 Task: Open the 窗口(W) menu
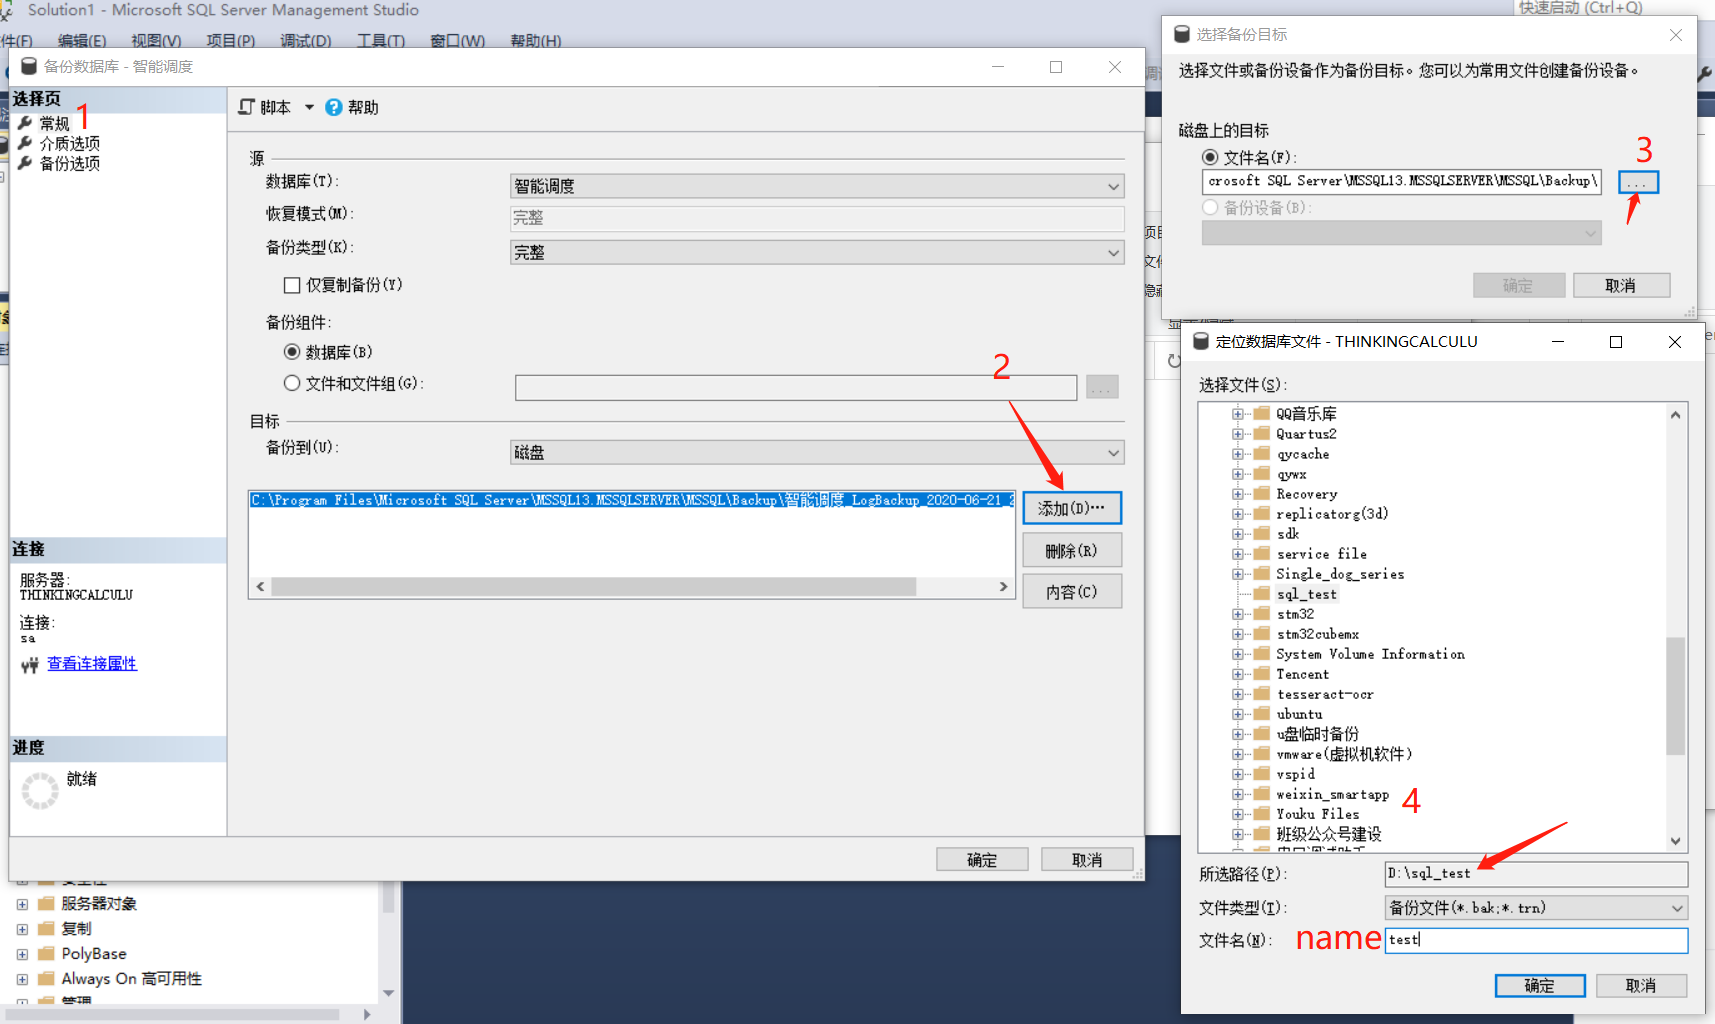click(457, 41)
